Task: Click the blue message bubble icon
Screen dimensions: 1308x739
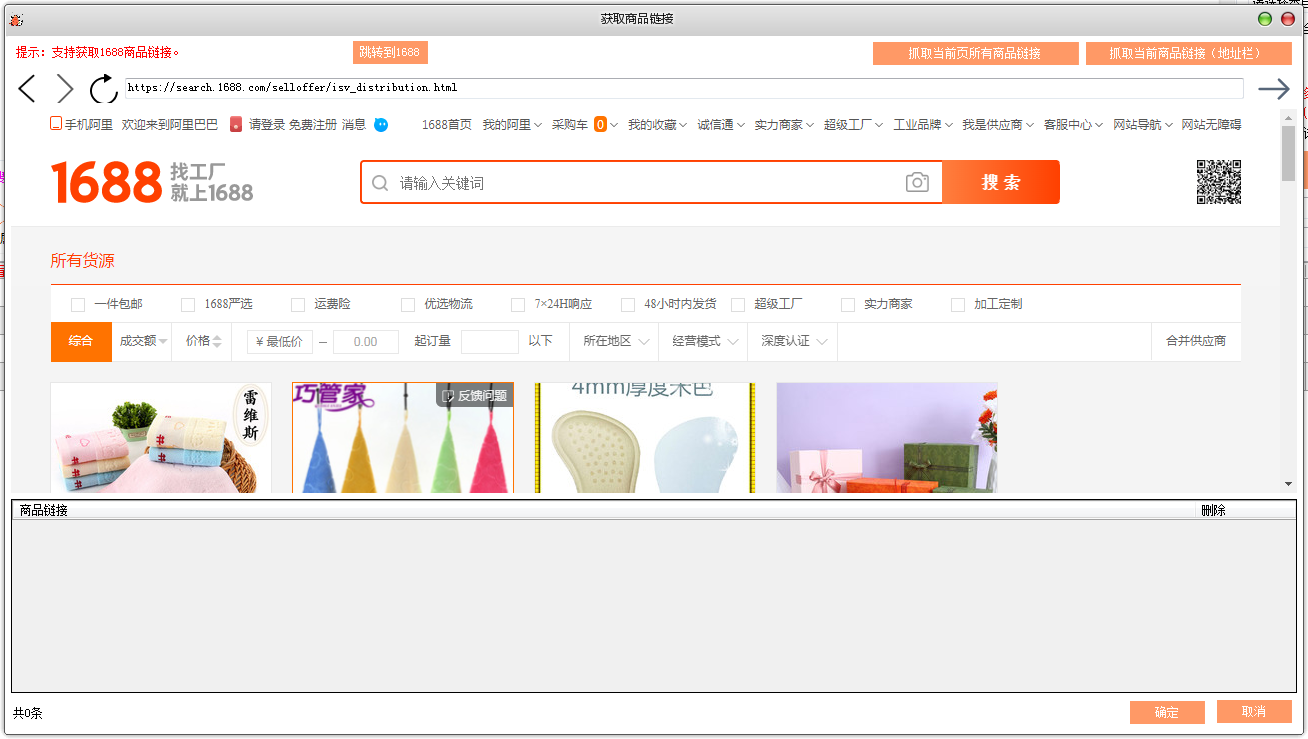Action: 381,125
